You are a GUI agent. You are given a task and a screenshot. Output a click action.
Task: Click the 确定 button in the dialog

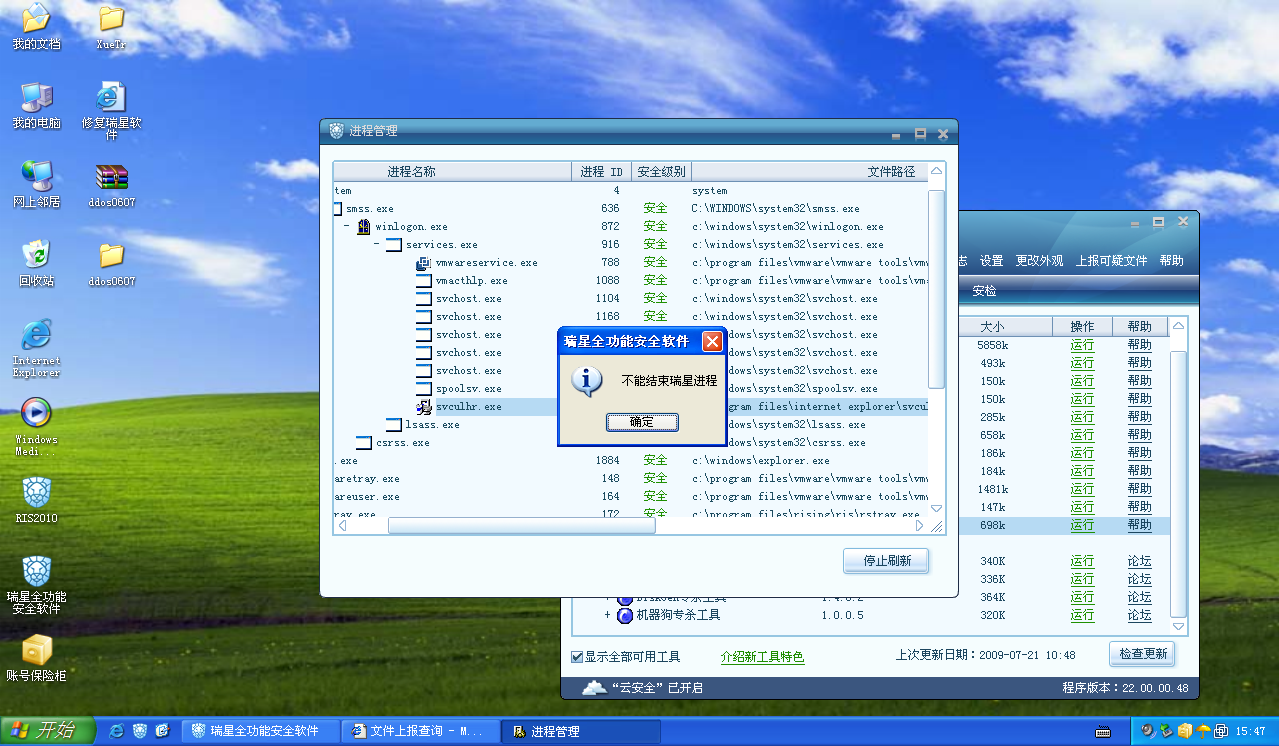coord(642,422)
